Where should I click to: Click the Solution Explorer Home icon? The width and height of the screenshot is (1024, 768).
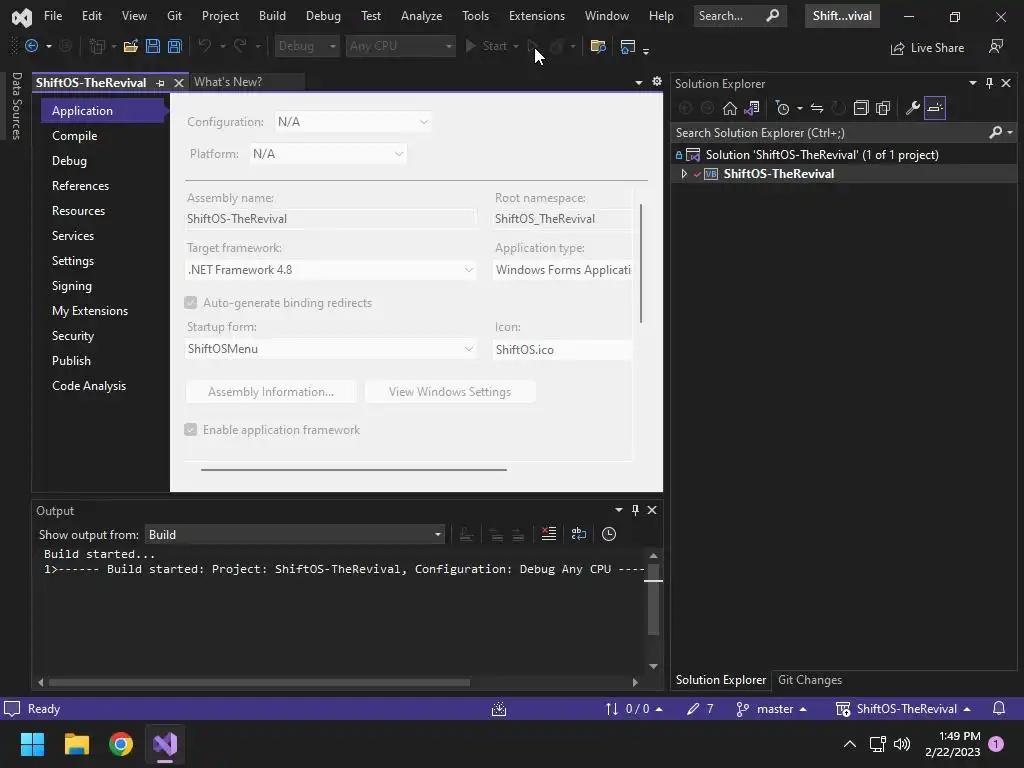pos(729,108)
